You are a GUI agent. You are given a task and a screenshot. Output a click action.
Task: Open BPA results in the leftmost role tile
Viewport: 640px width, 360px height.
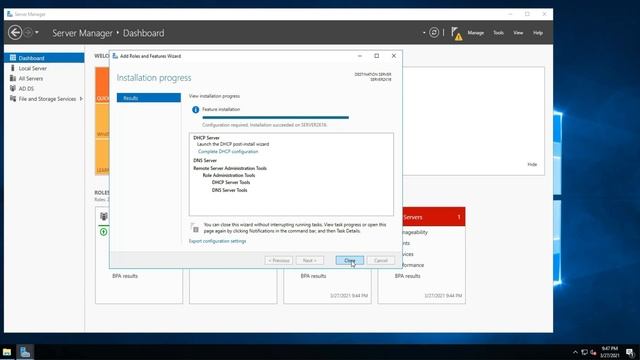coord(125,276)
